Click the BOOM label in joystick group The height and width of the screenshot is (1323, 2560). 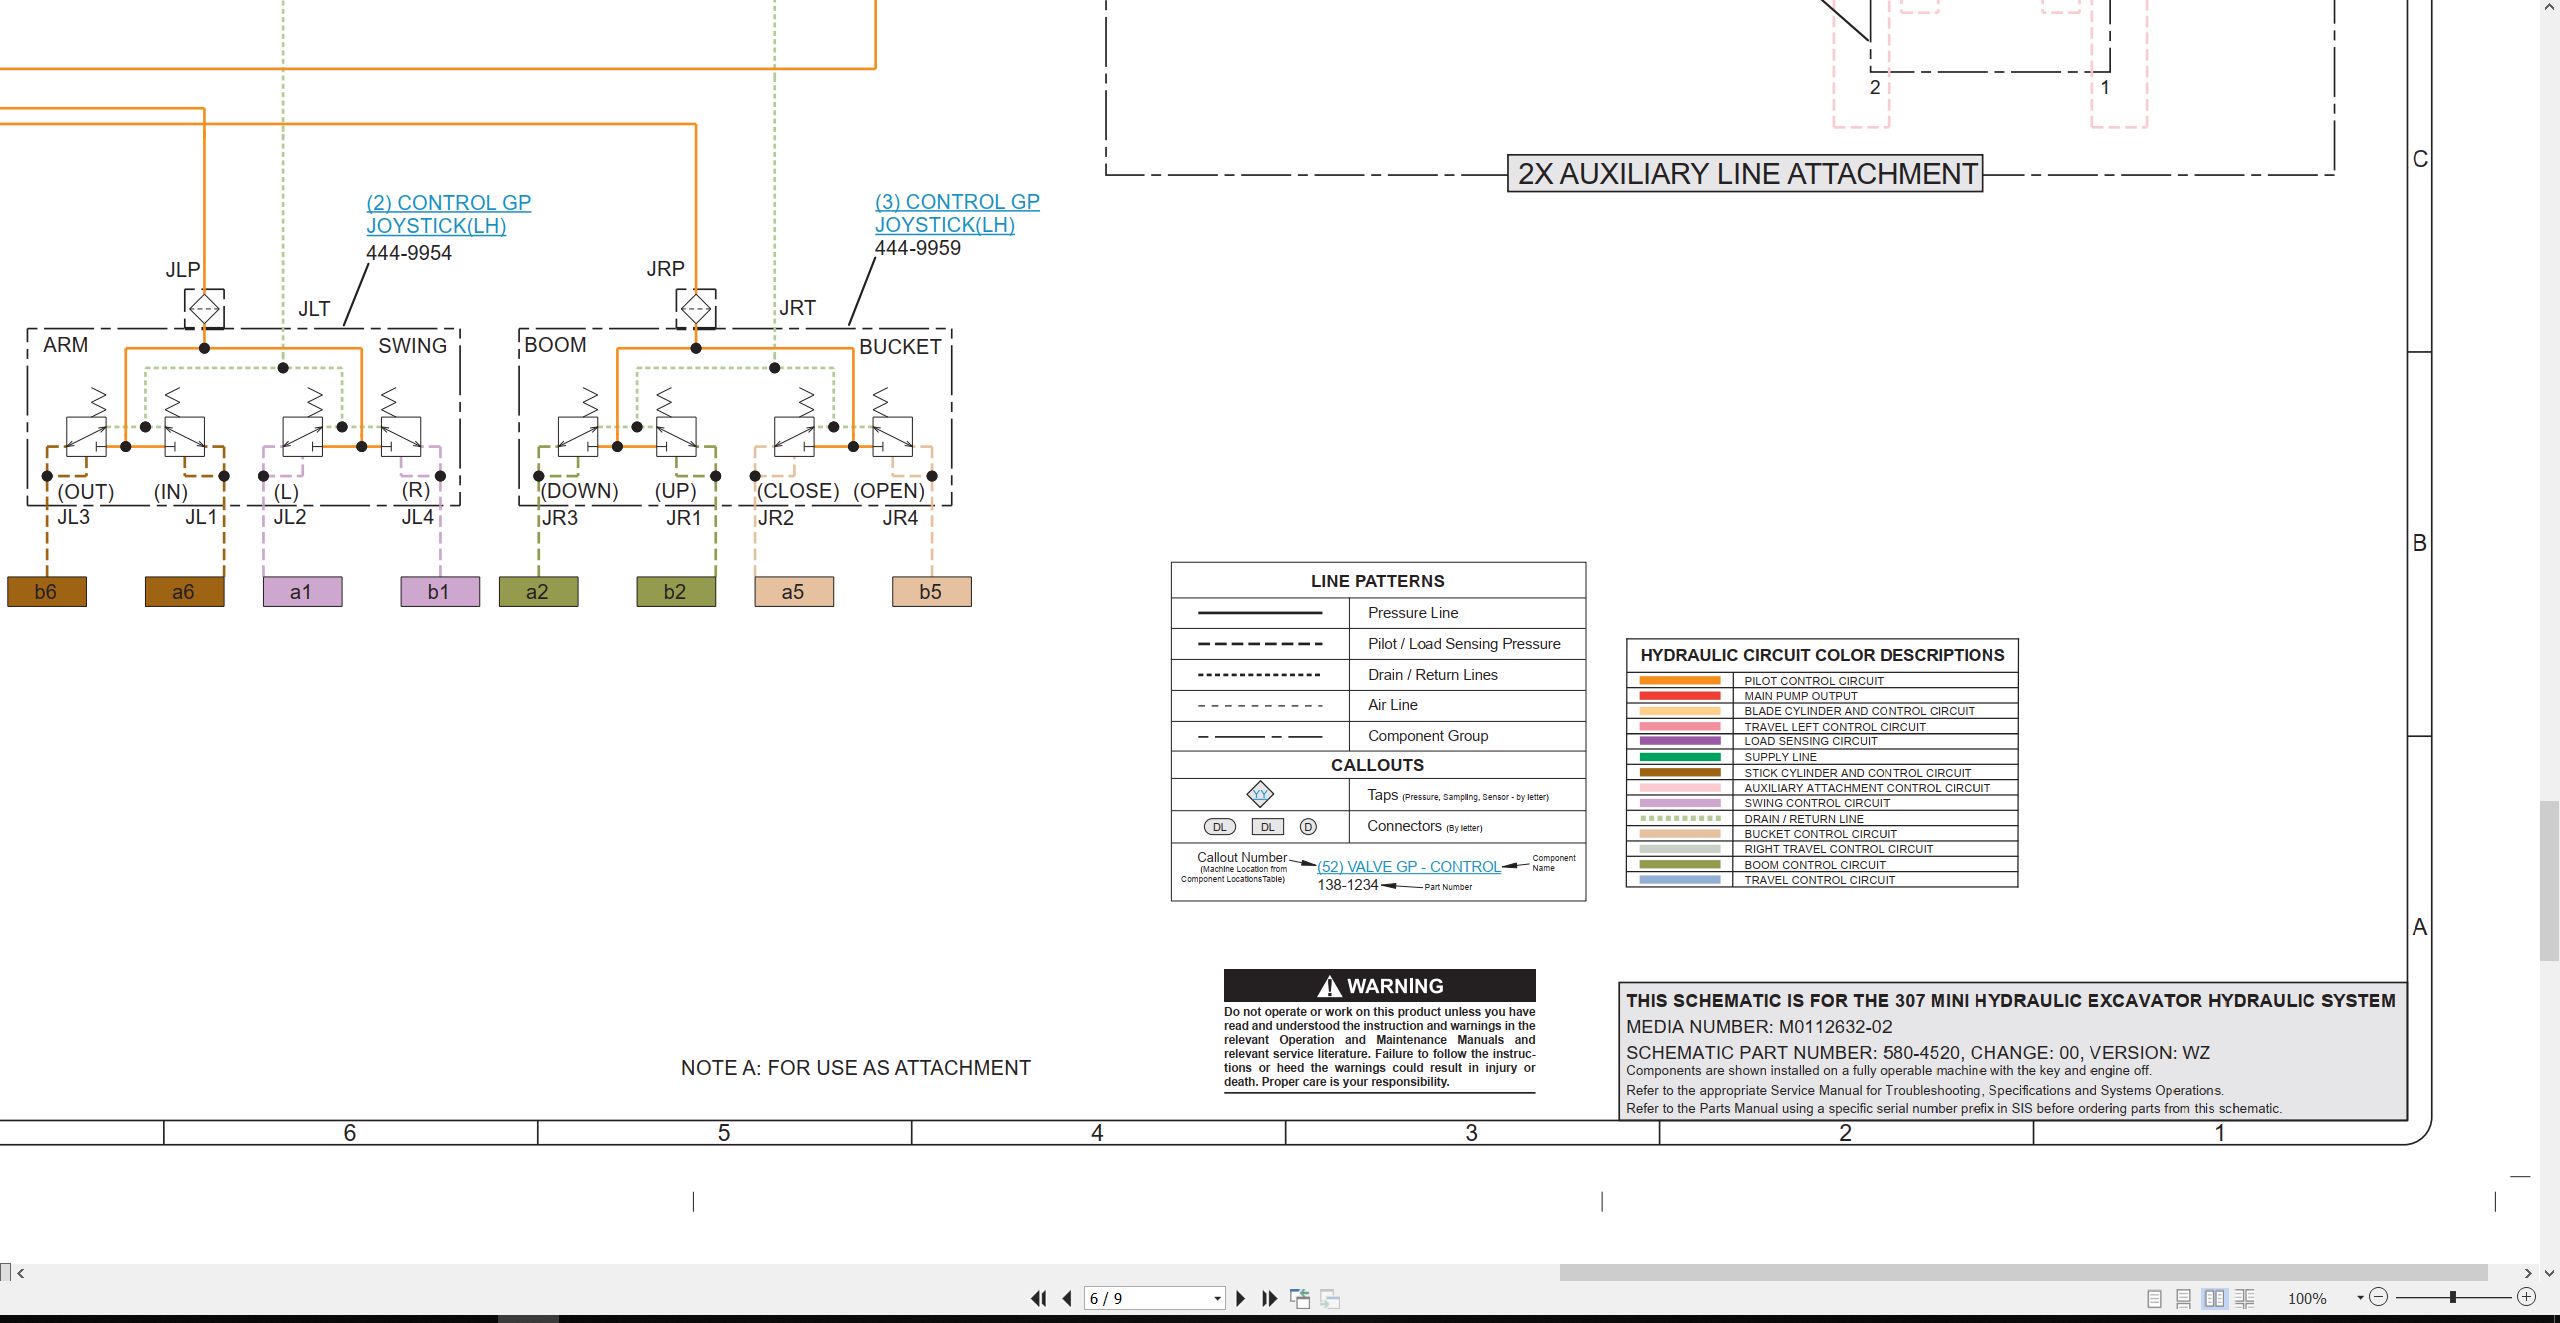[555, 345]
